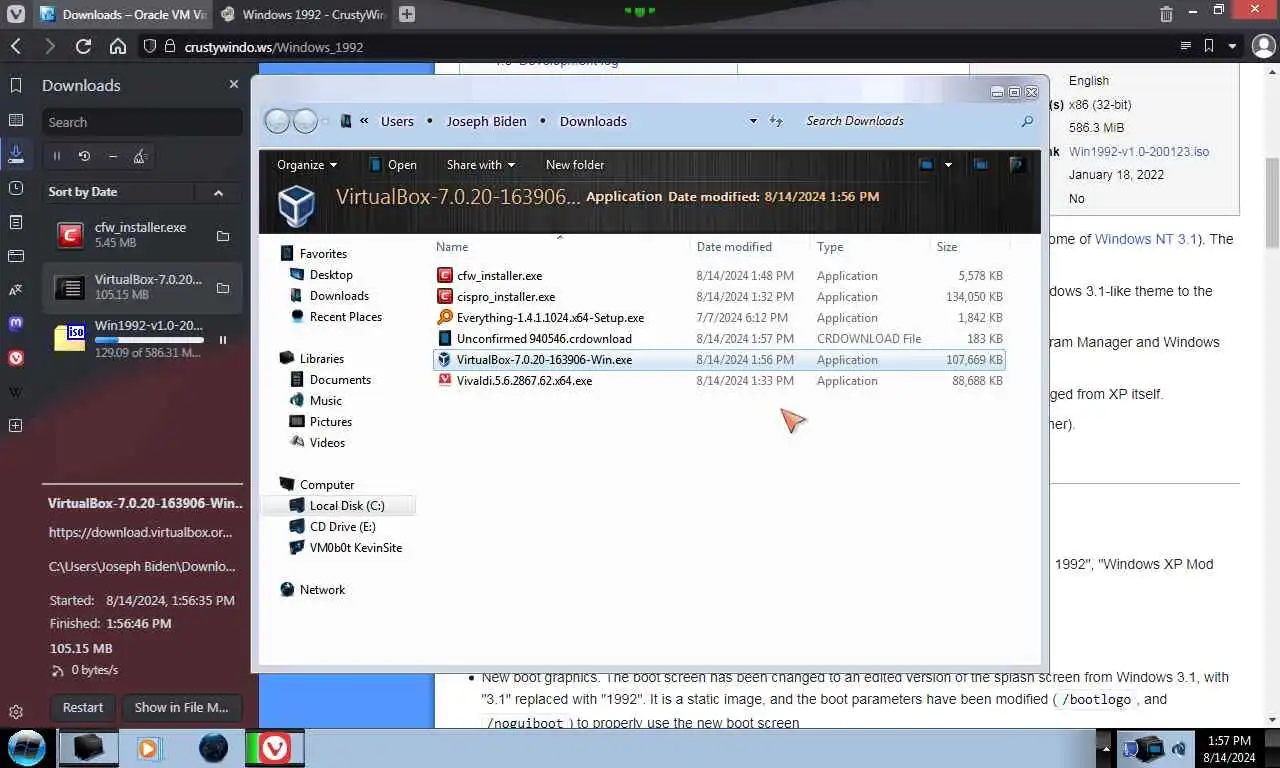Open the Window panel icon in sidebar
1280x768 pixels.
click(x=16, y=256)
